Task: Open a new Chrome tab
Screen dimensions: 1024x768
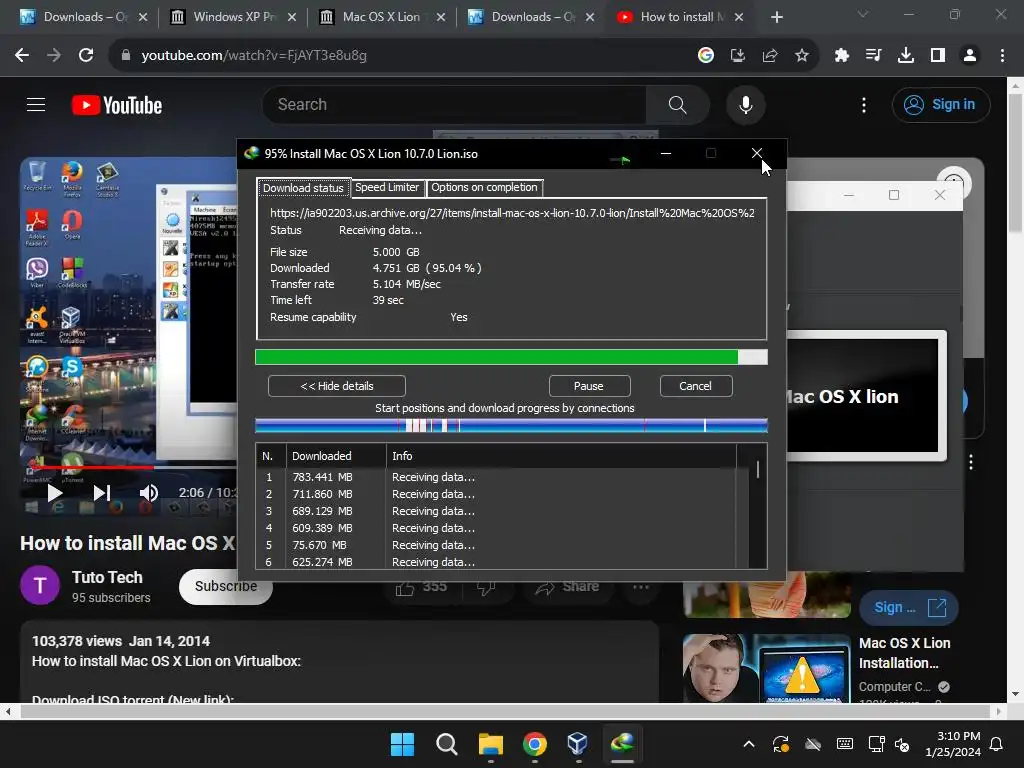Action: [x=776, y=17]
